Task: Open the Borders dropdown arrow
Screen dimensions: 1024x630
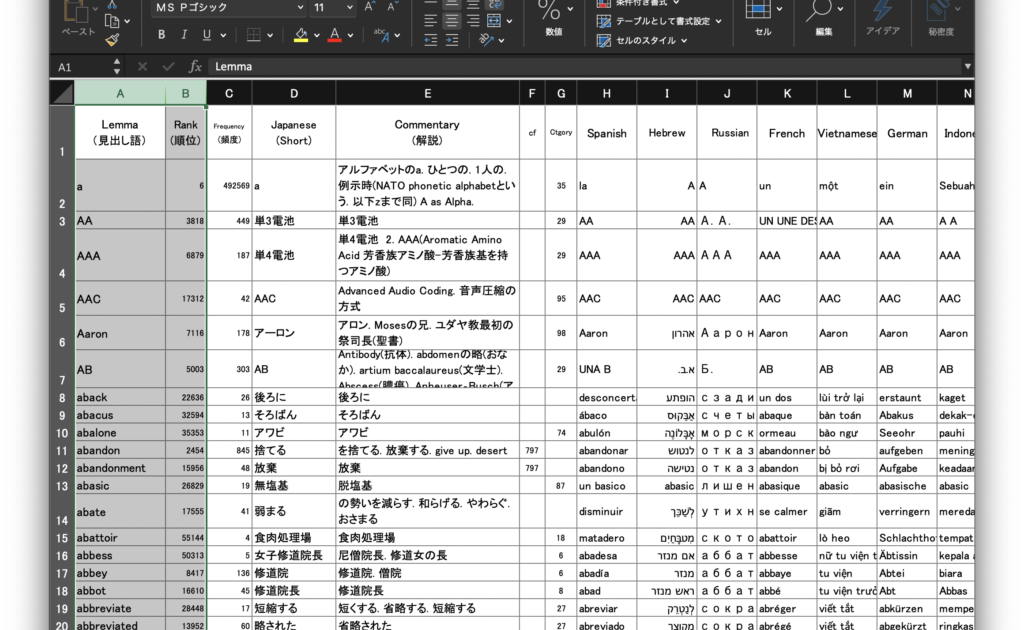Action: [270, 35]
